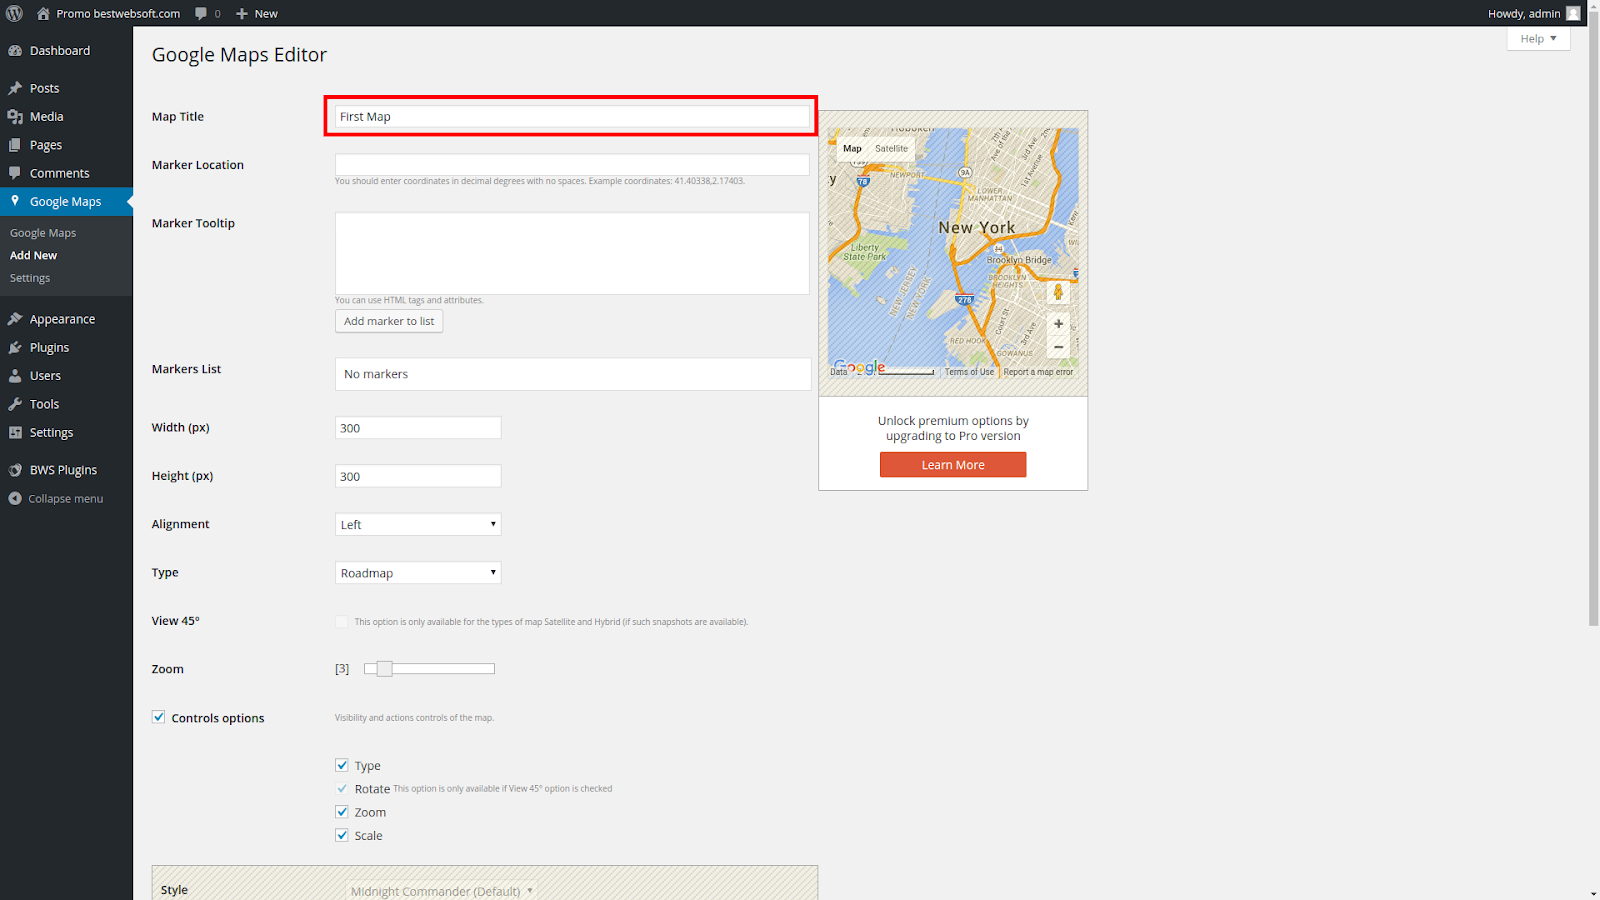
Task: Click the Comments speech bubble sidebar icon
Action: pos(15,173)
